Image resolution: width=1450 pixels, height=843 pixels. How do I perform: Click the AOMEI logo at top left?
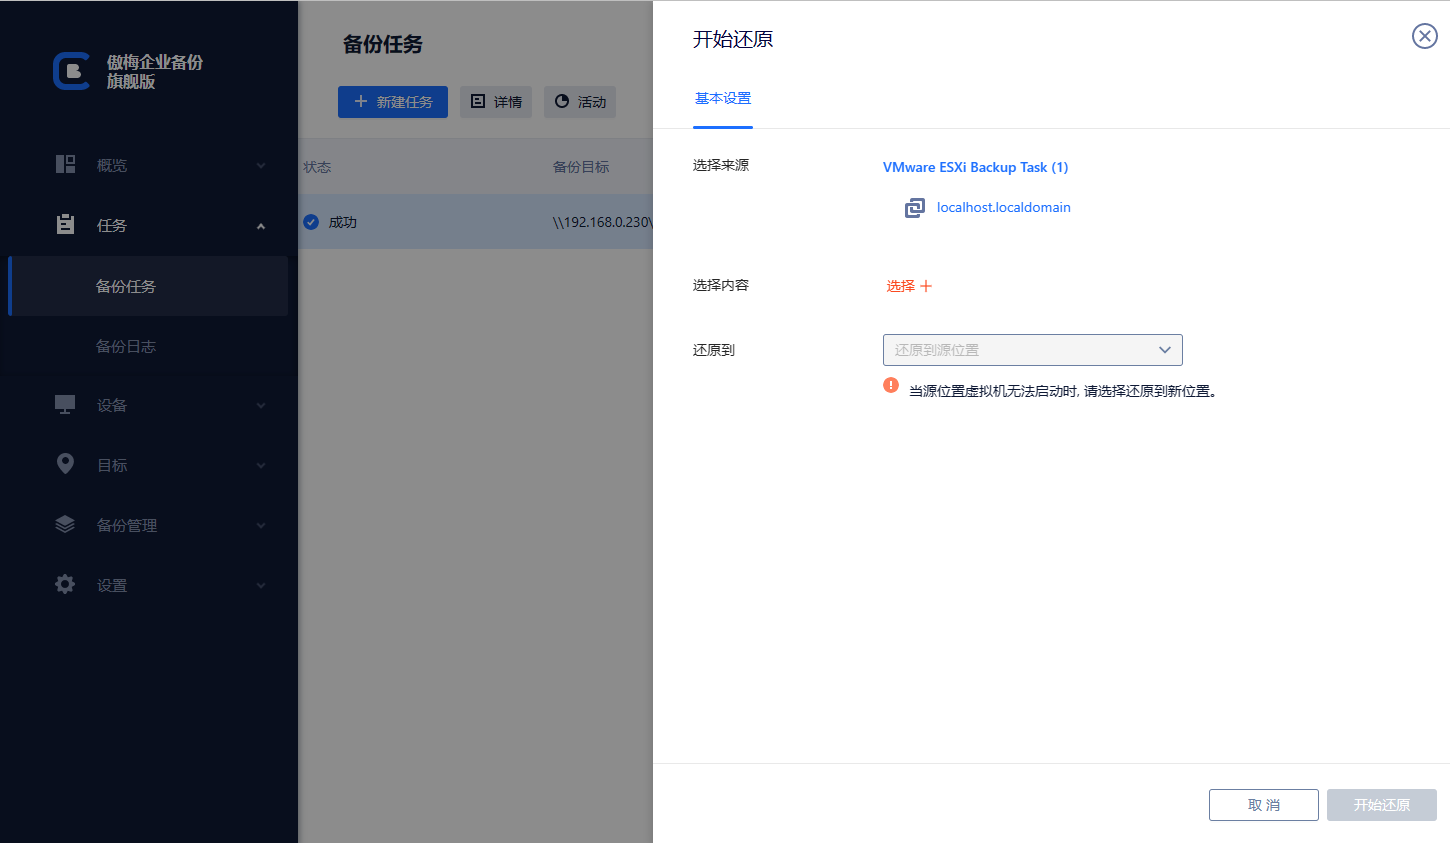pos(70,70)
